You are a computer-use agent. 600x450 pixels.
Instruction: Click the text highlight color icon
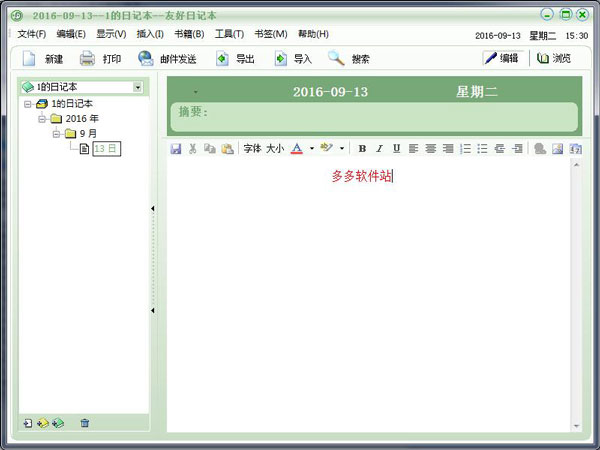click(x=326, y=148)
